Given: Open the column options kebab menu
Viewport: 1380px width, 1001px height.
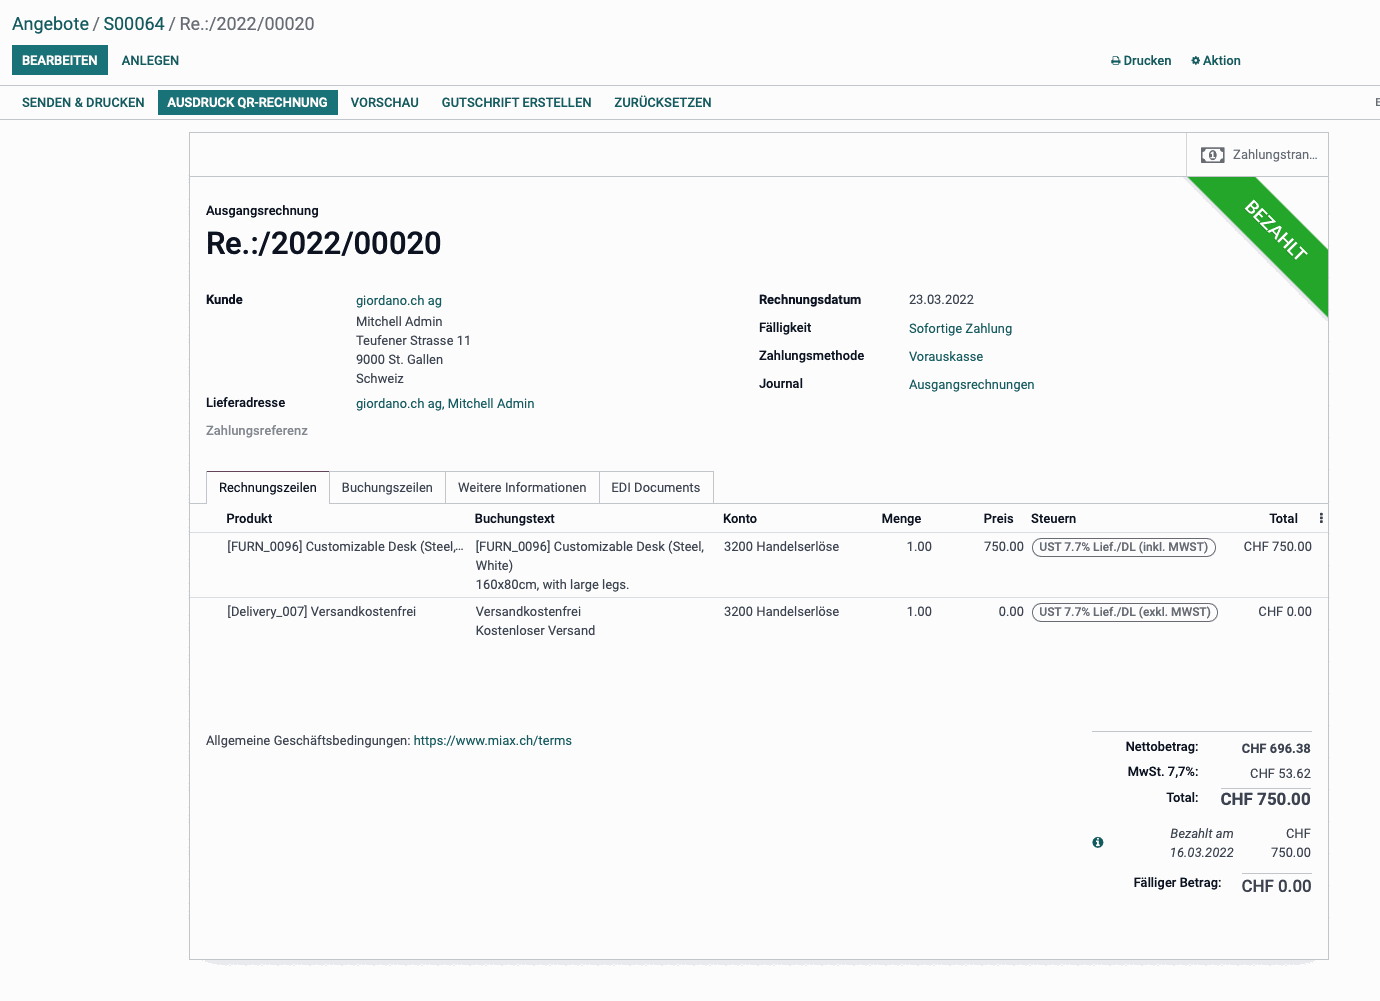Looking at the screenshot, I should point(1321,518).
